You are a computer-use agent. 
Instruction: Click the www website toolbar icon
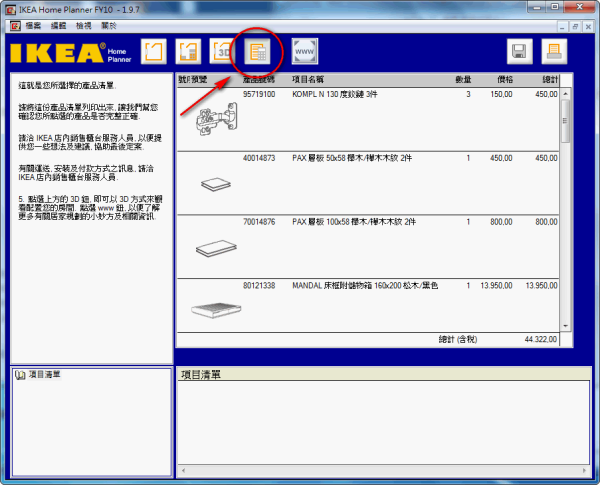click(x=305, y=51)
